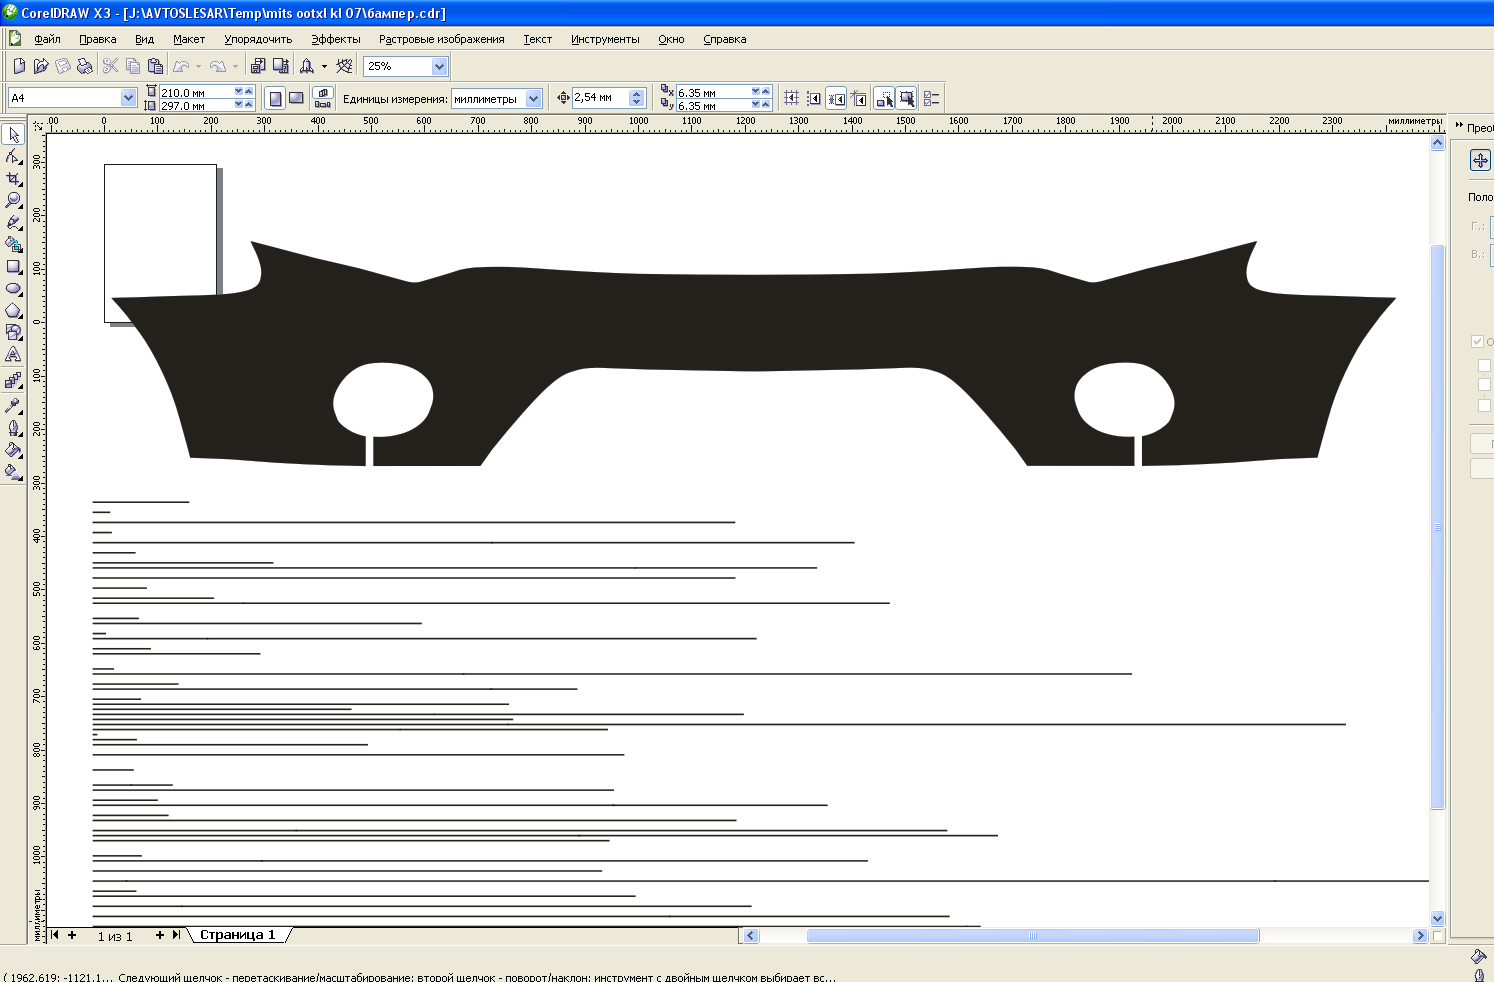
Task: Open the Interactive Blend tool
Action: (14, 381)
